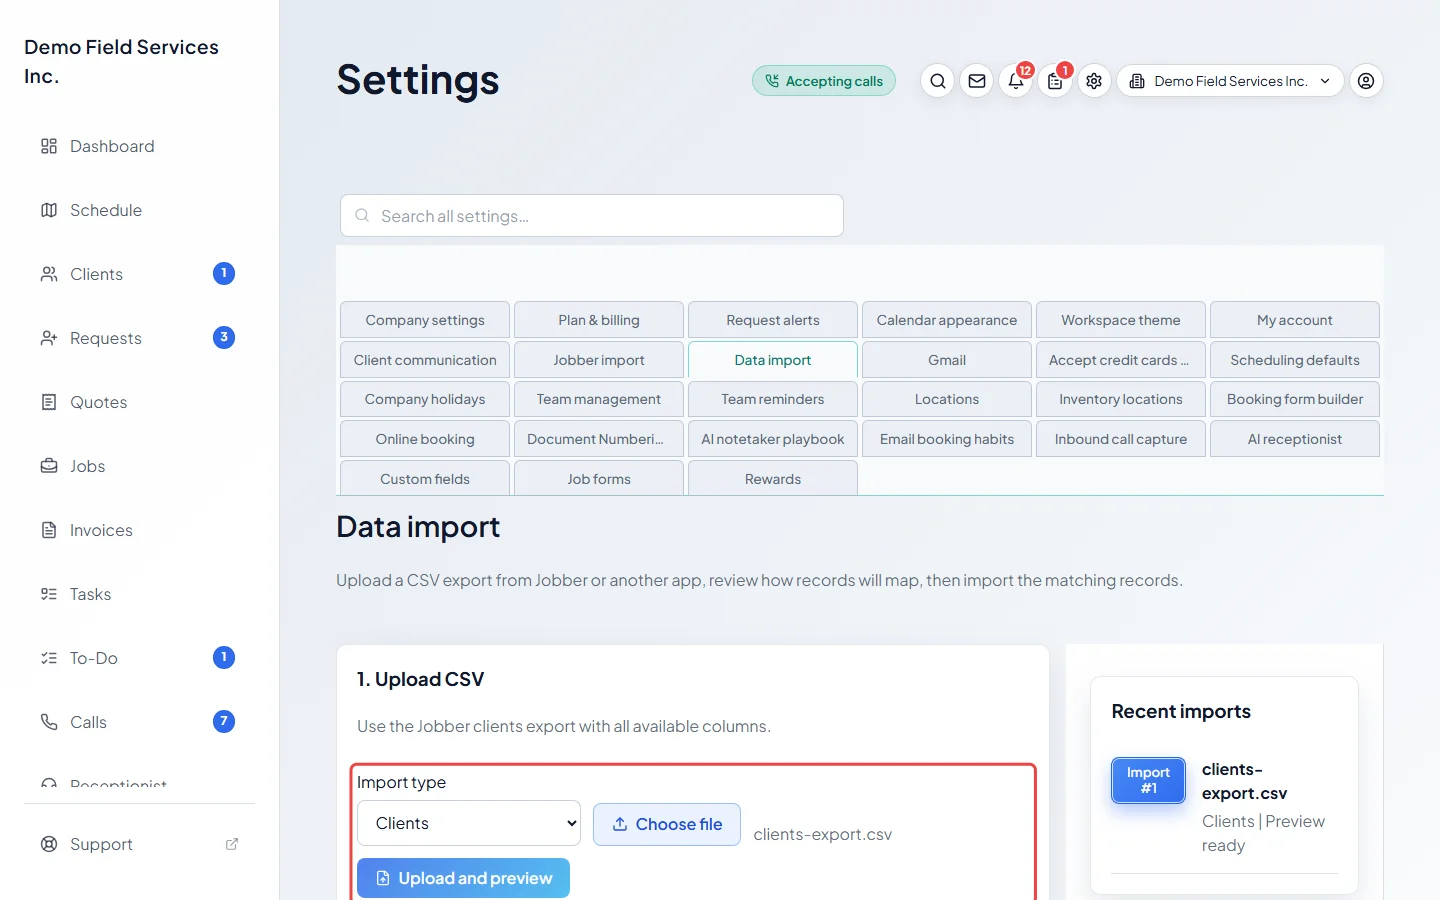Click the settings gear icon
This screenshot has height=900, width=1440.
click(1094, 81)
